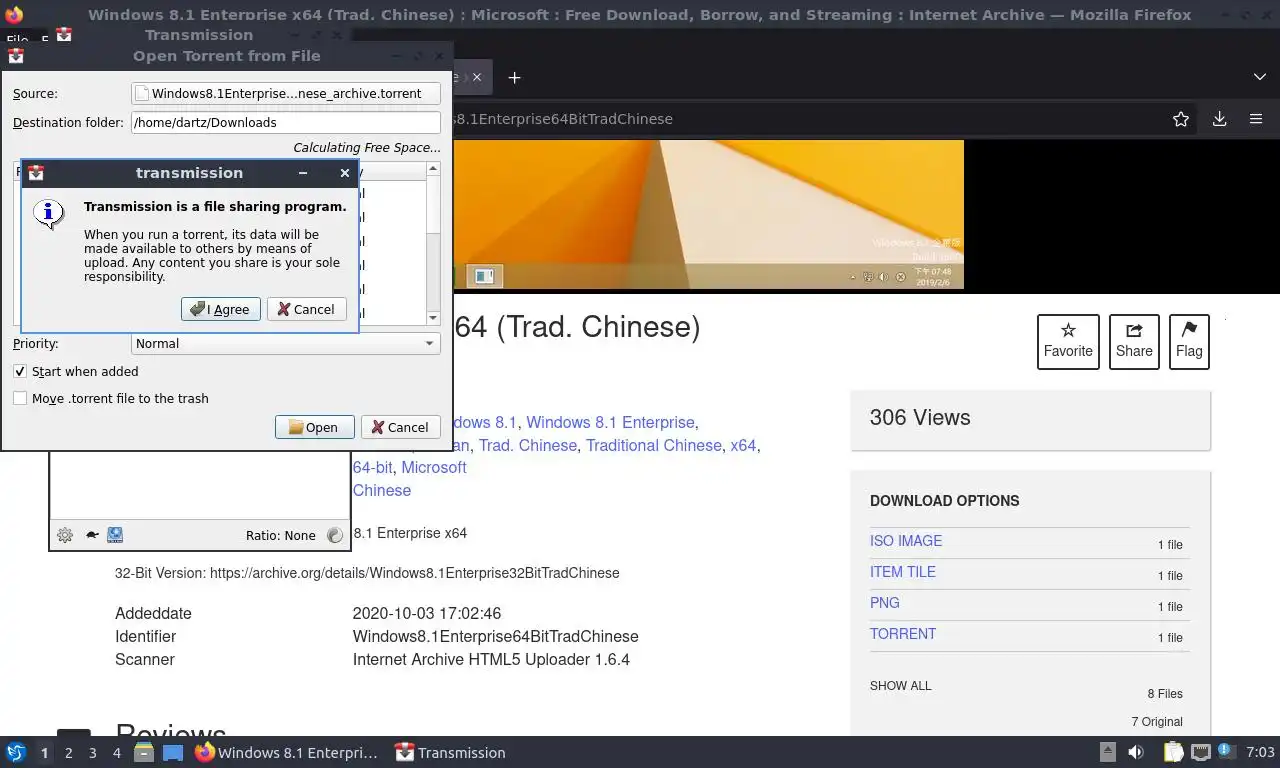
Task: Click the Microsoft topic link
Action: [x=434, y=467]
